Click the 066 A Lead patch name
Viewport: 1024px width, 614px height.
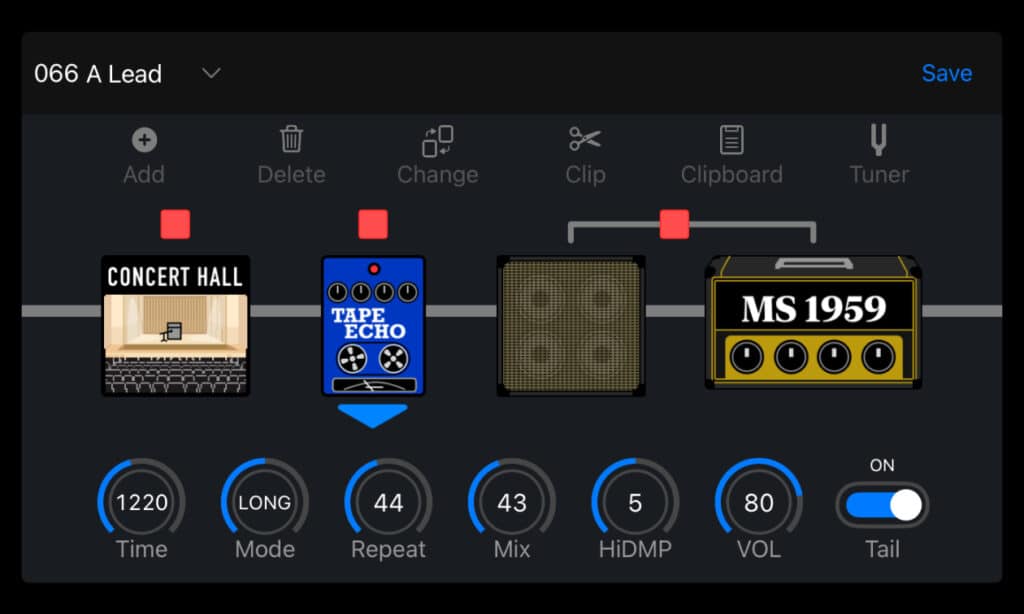coord(98,73)
